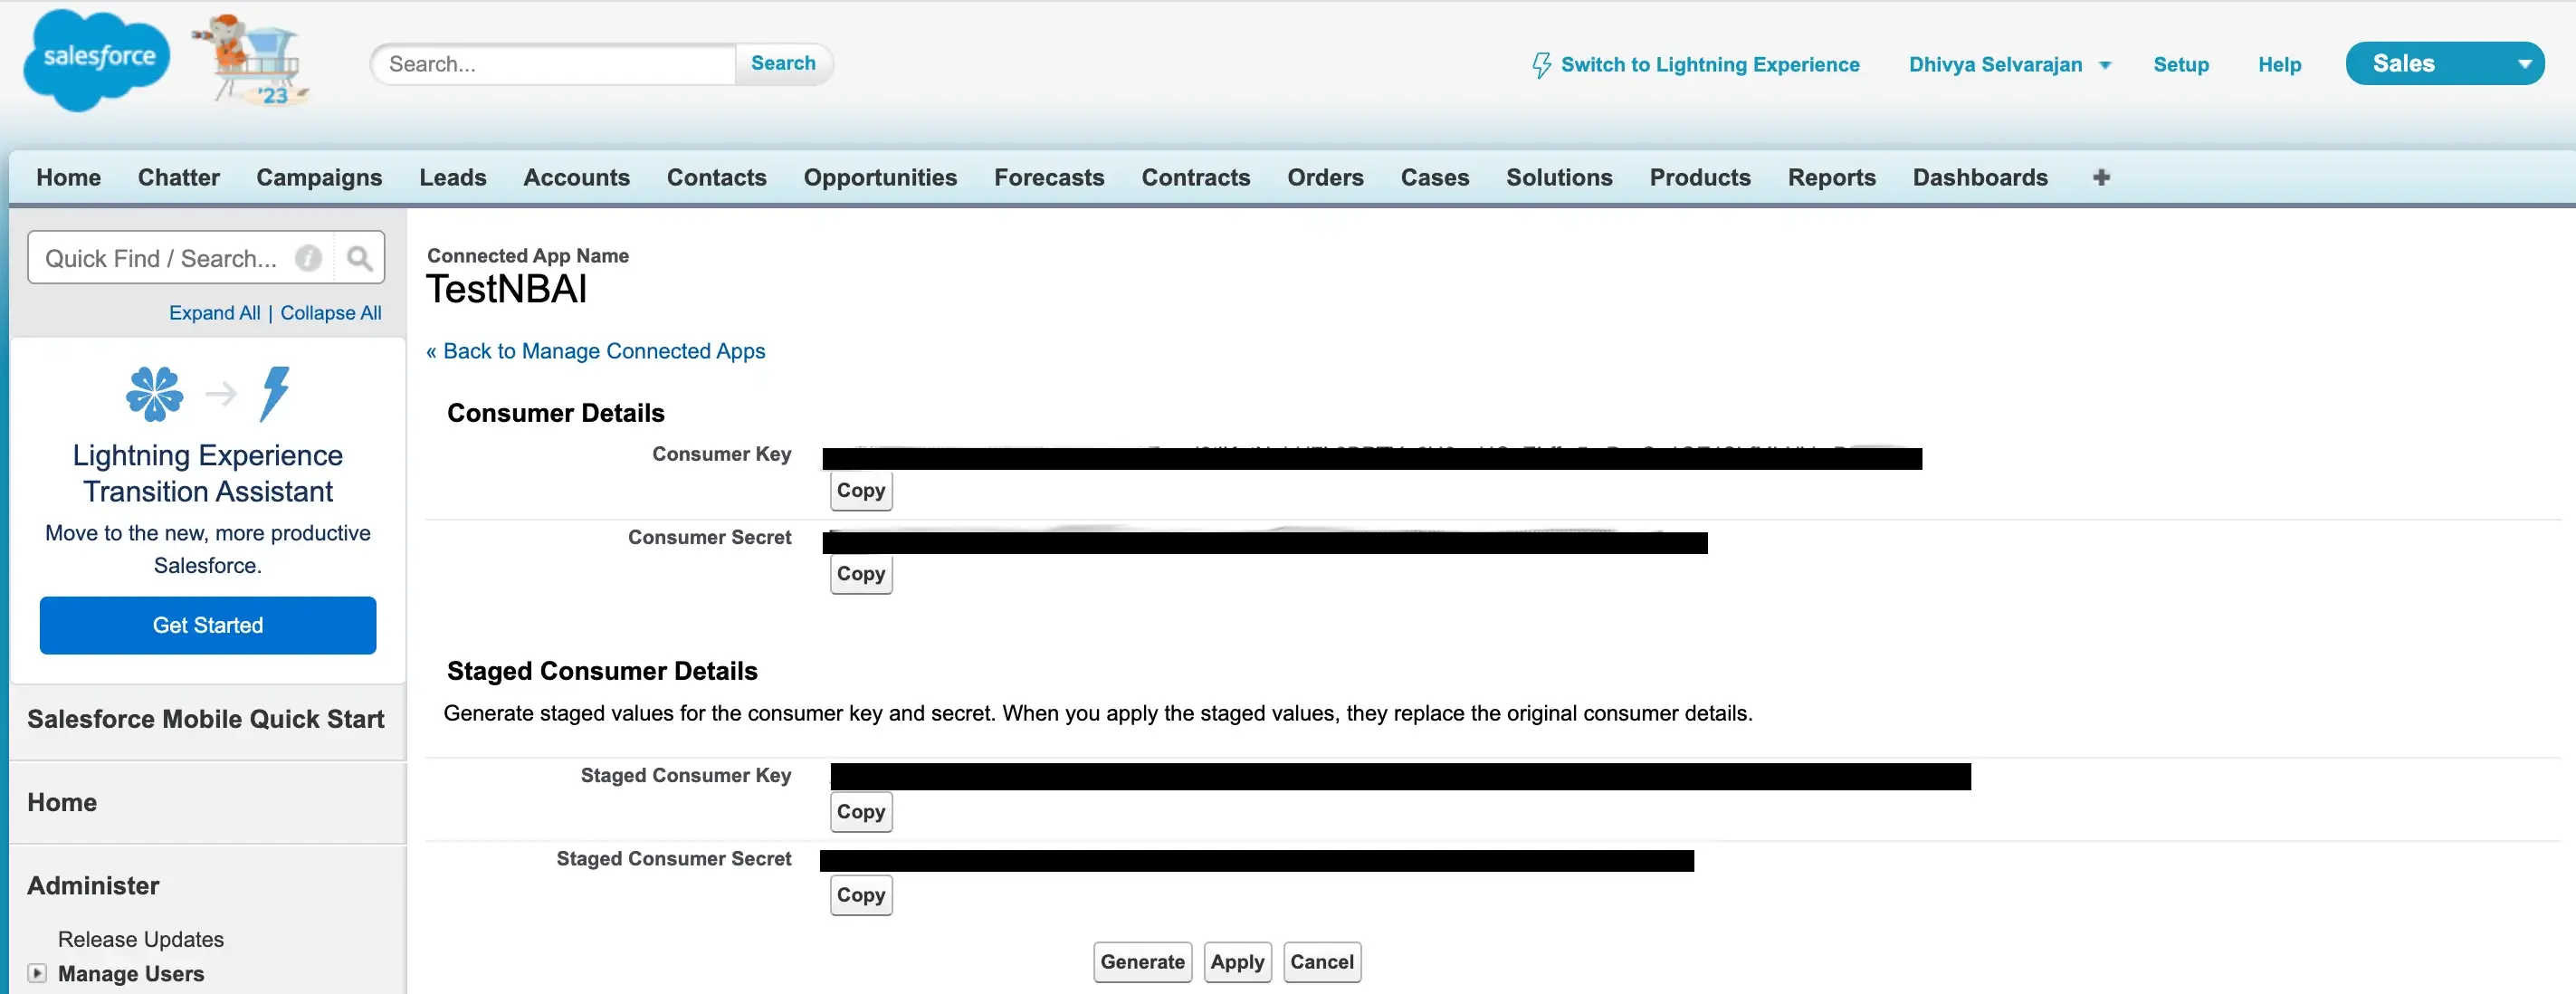Image resolution: width=2576 pixels, height=994 pixels.
Task: Select the Solutions tab
Action: (1559, 177)
